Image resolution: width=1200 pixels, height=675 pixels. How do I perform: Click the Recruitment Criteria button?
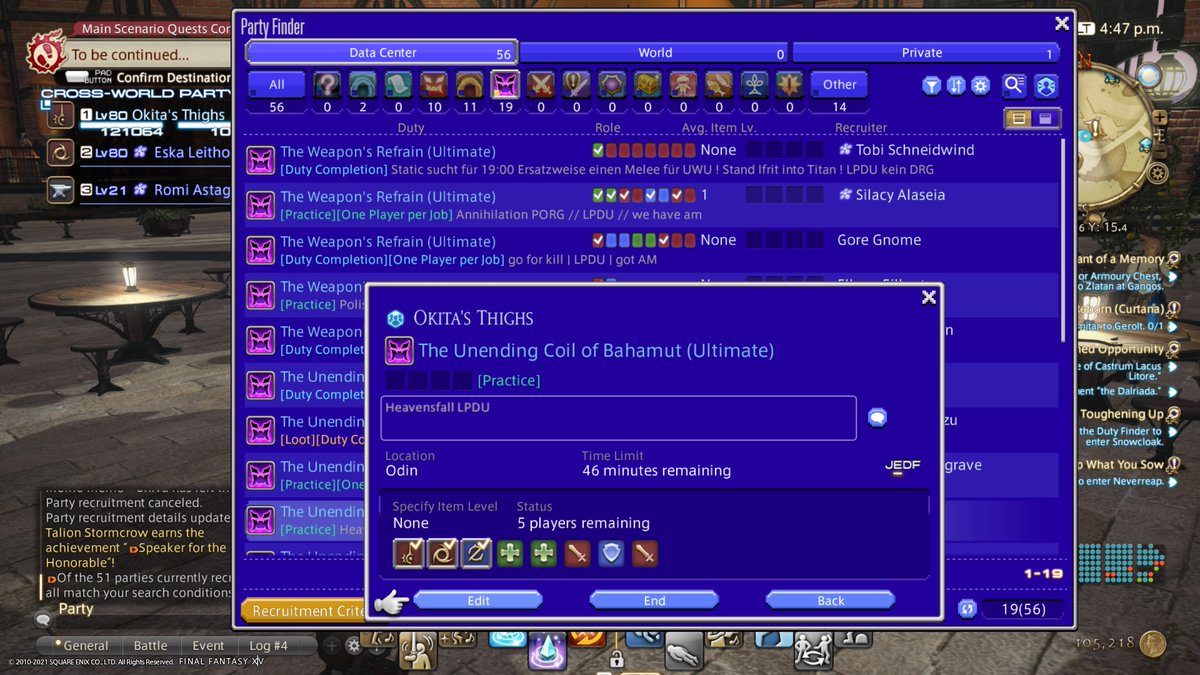point(303,610)
